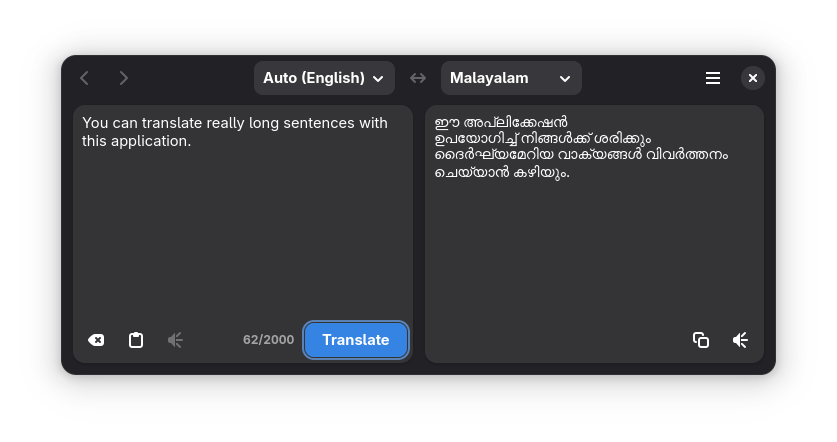Go forward to the next translation
Image resolution: width=837 pixels, height=442 pixels.
124,78
